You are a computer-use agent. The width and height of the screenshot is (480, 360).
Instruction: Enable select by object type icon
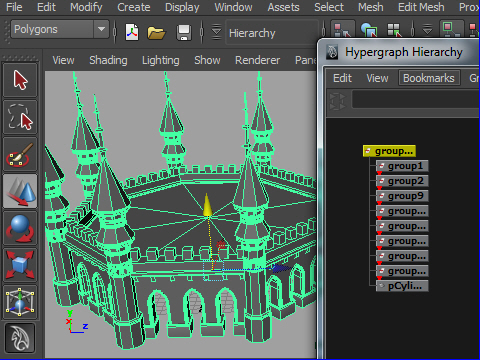(369, 30)
